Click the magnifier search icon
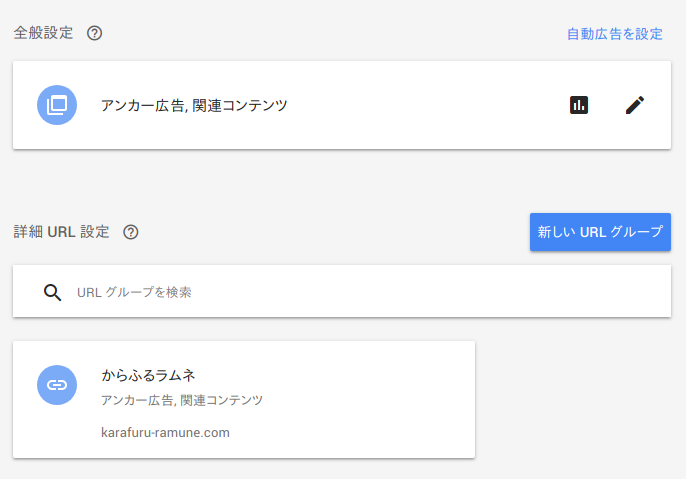Screen dimensions: 686x479 (52, 292)
